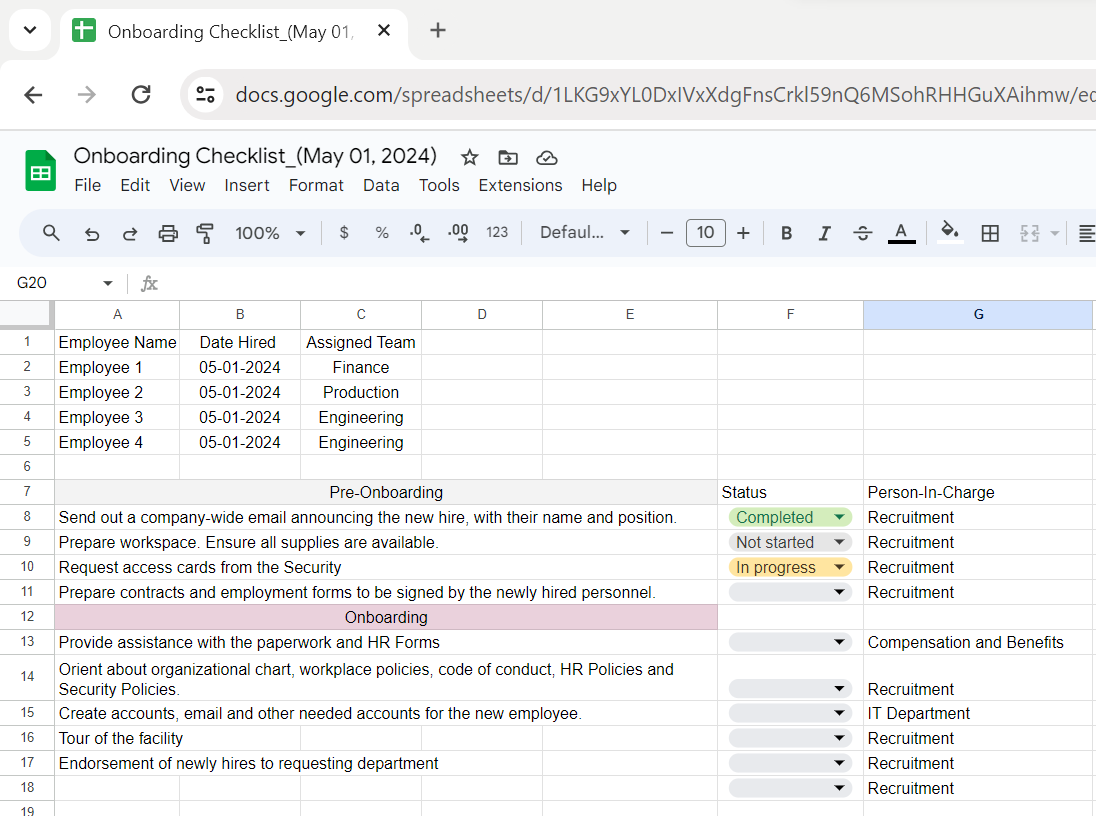Click the merge cells icon
1096x816 pixels.
(1030, 233)
